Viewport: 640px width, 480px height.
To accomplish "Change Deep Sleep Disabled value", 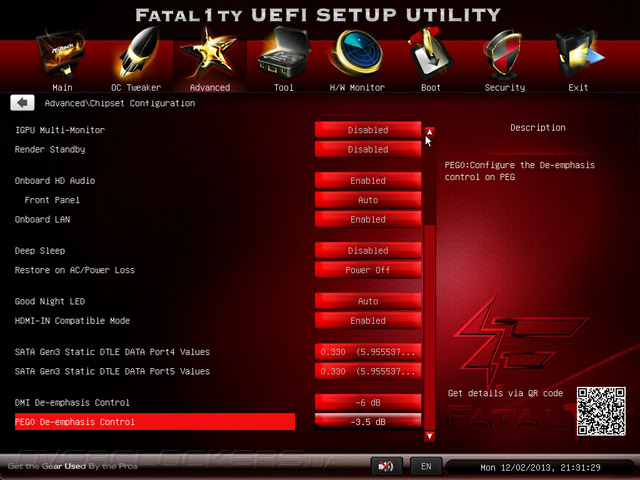I will point(368,251).
